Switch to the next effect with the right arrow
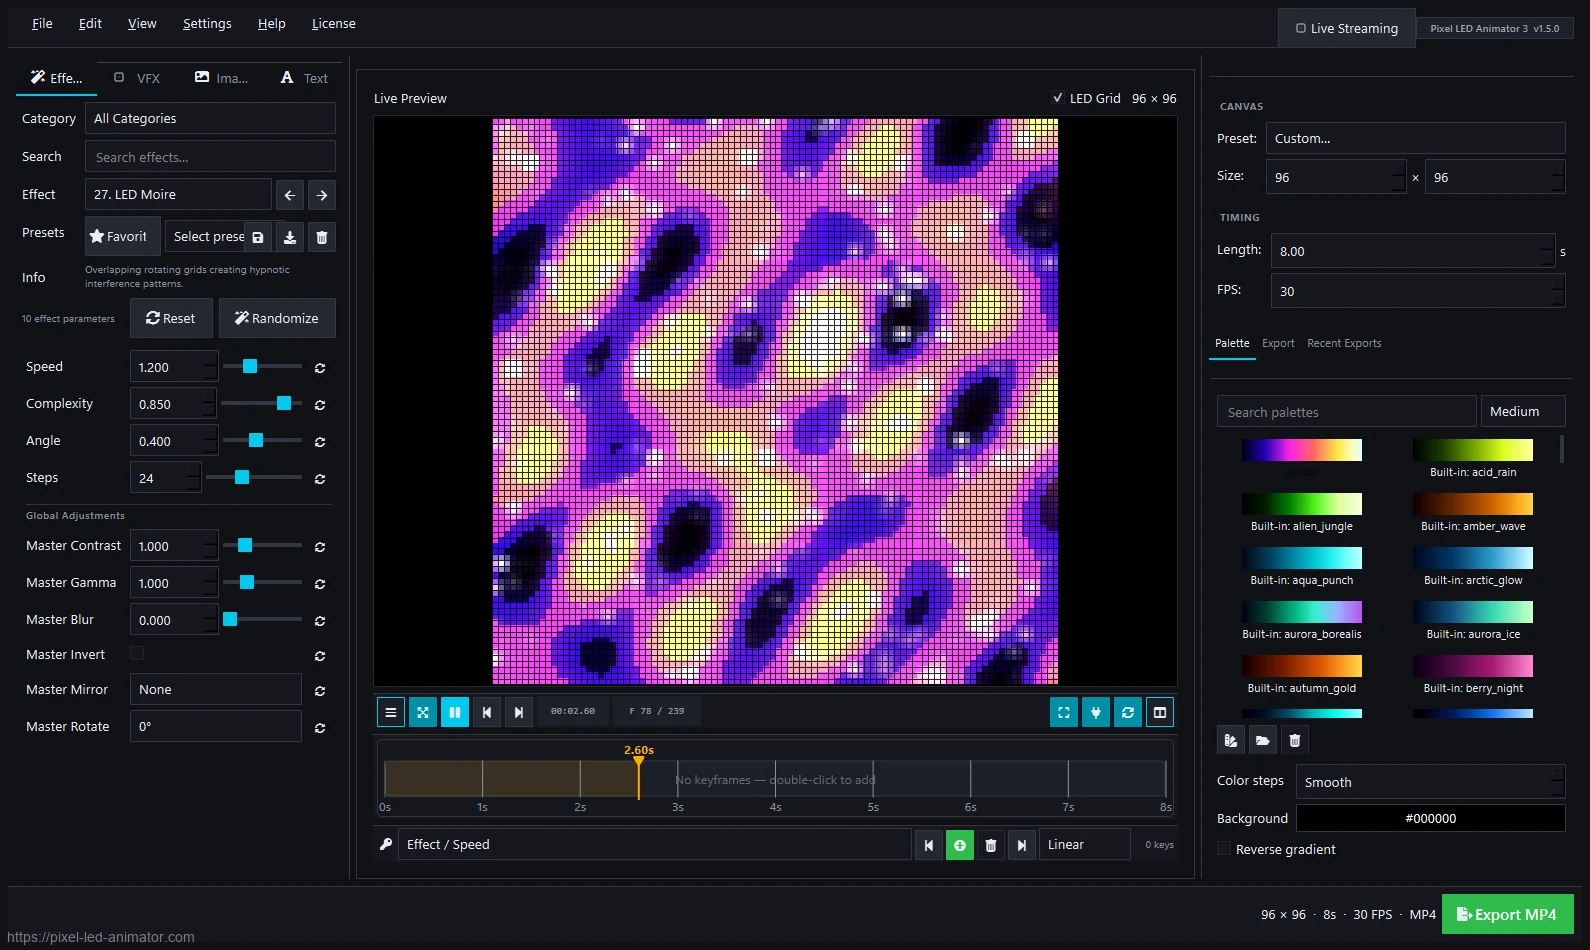This screenshot has width=1590, height=950. click(x=322, y=195)
